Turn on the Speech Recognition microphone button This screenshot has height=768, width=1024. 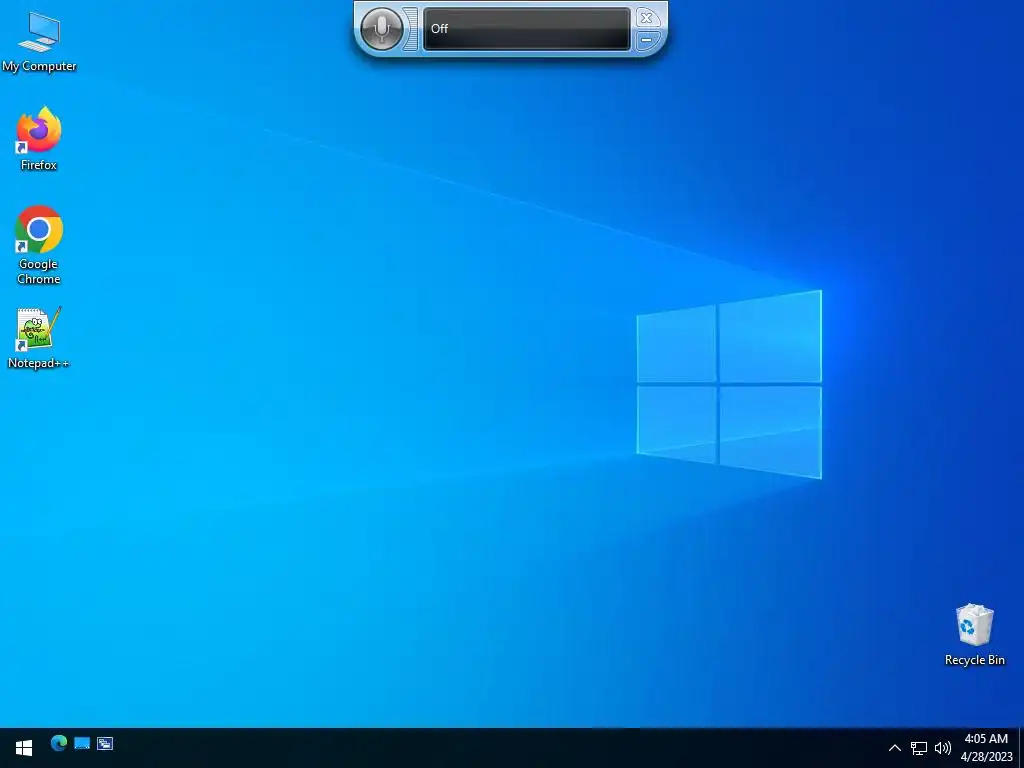(x=381, y=29)
